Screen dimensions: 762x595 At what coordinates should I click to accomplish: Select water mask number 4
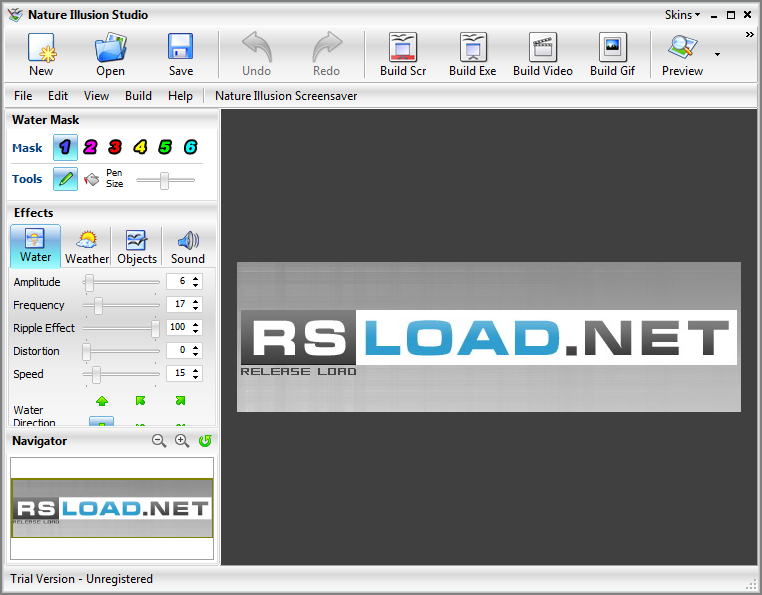pos(140,147)
